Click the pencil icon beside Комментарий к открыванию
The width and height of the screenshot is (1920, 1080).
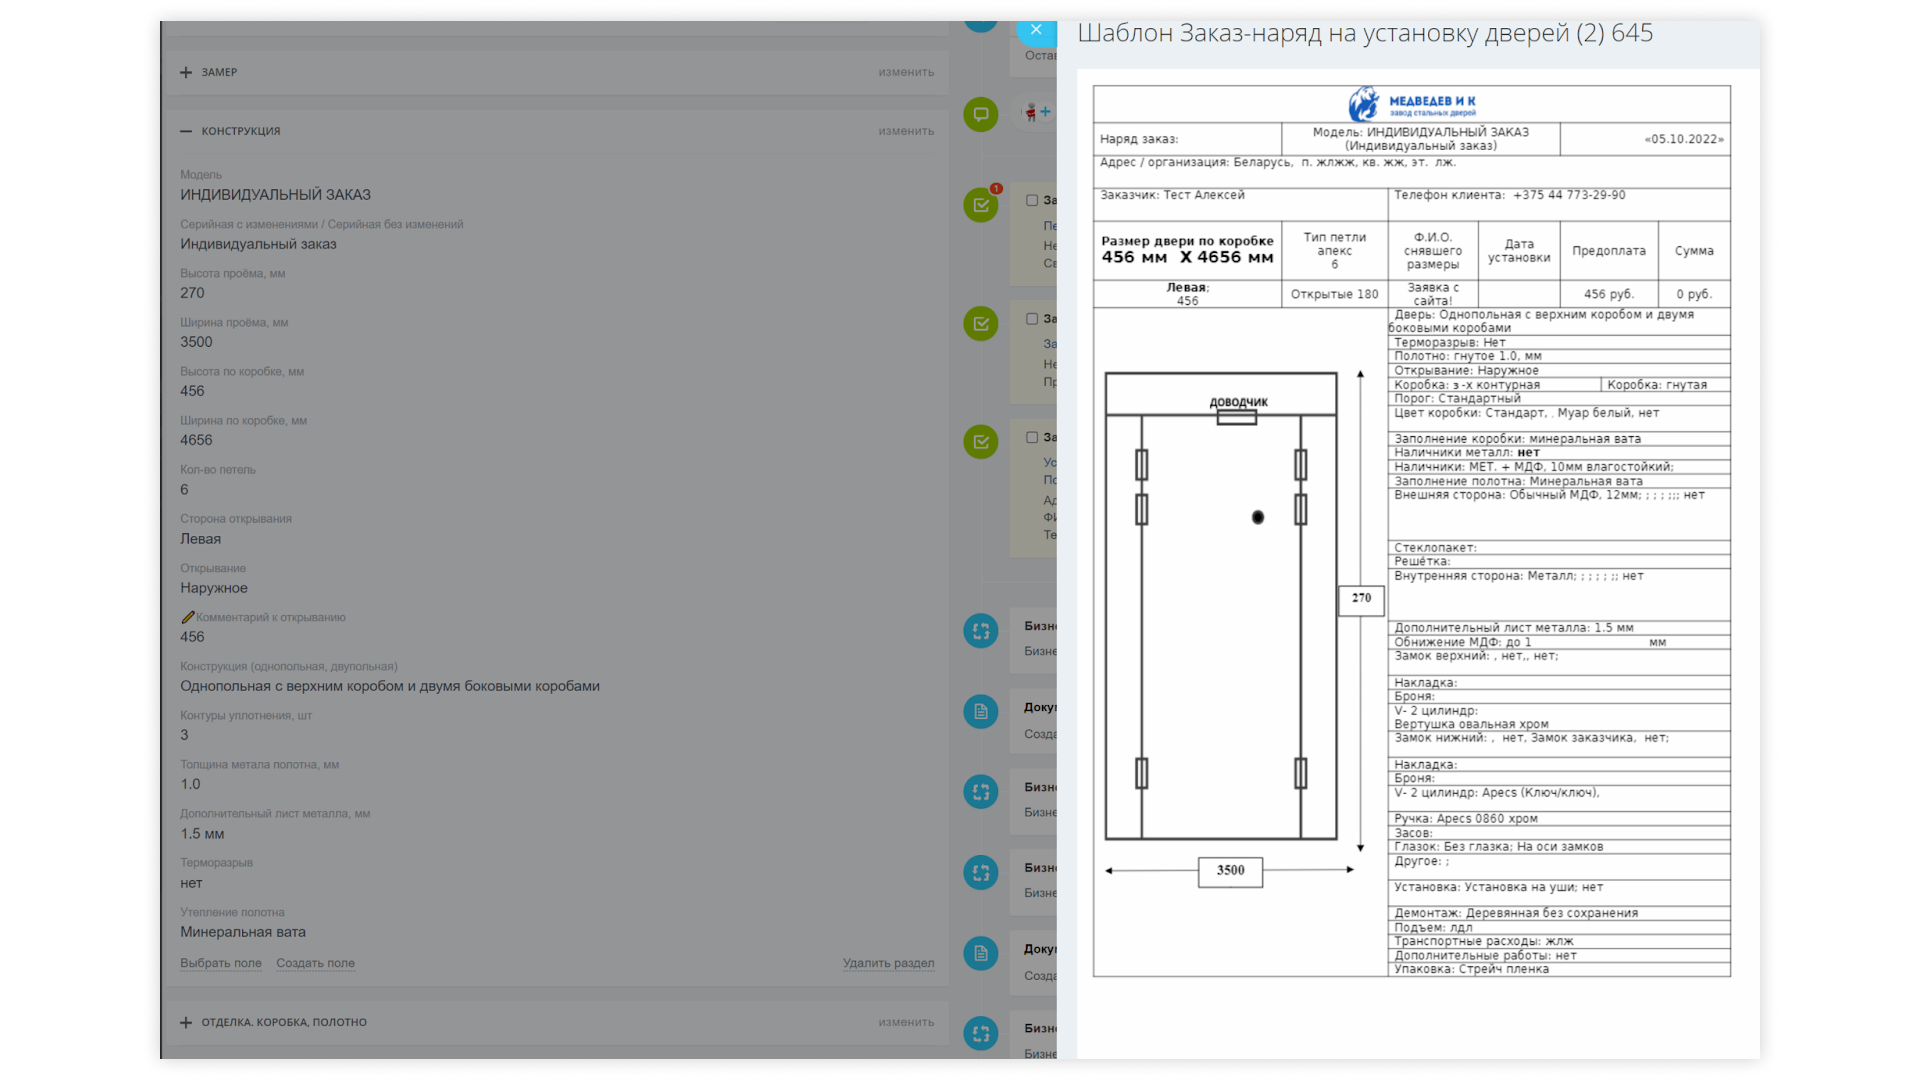tap(187, 617)
